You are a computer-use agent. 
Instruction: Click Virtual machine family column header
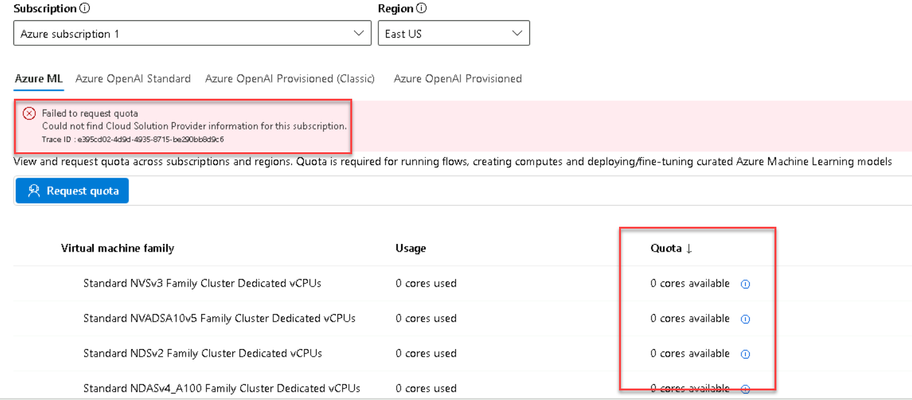pos(117,248)
